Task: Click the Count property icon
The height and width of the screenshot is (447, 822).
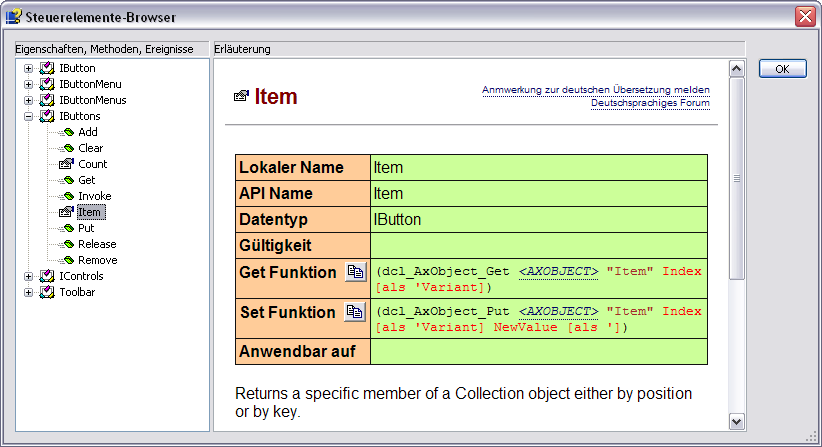Action: [x=66, y=164]
